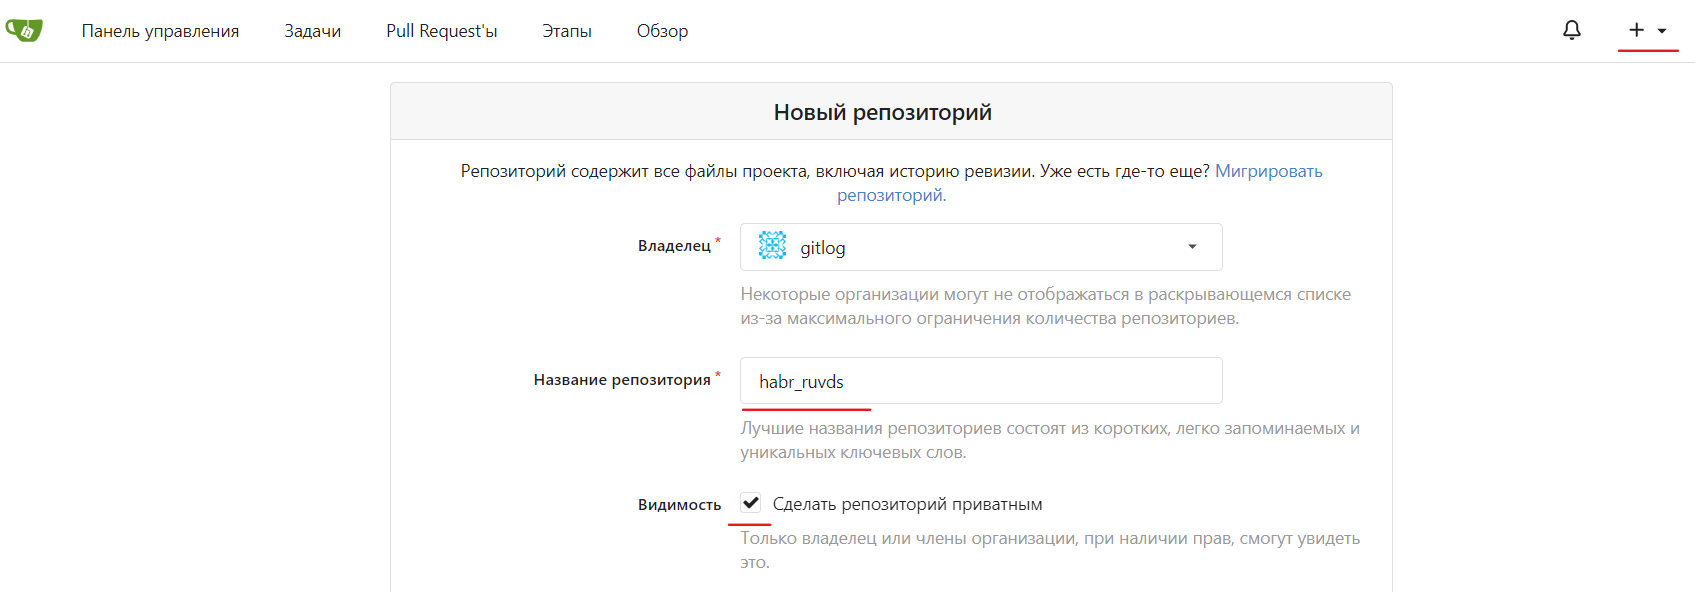Click the habr_ruvds repository name field

(x=980, y=380)
